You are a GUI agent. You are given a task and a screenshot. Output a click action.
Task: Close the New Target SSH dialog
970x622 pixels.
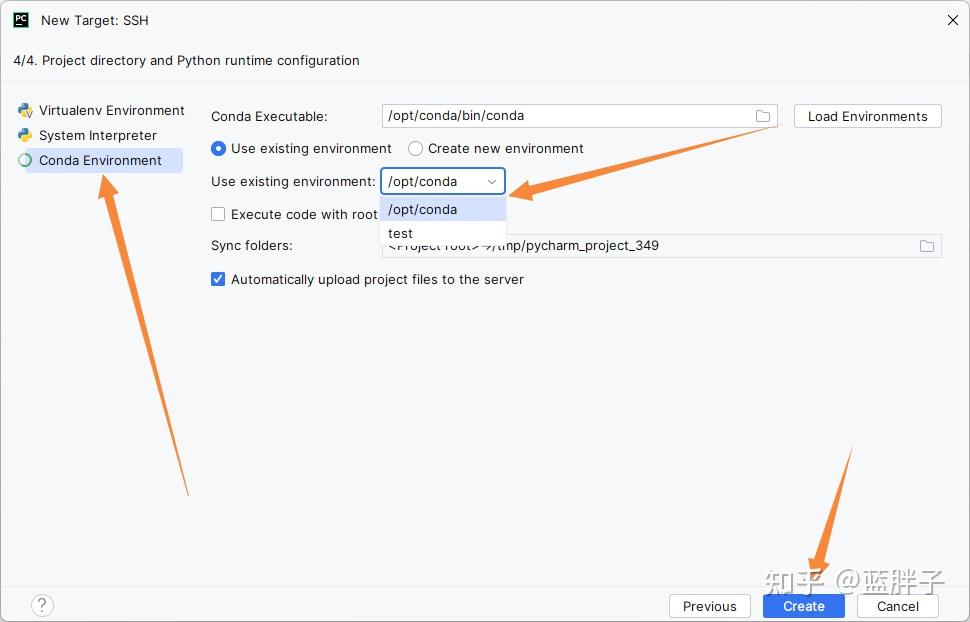pos(951,20)
